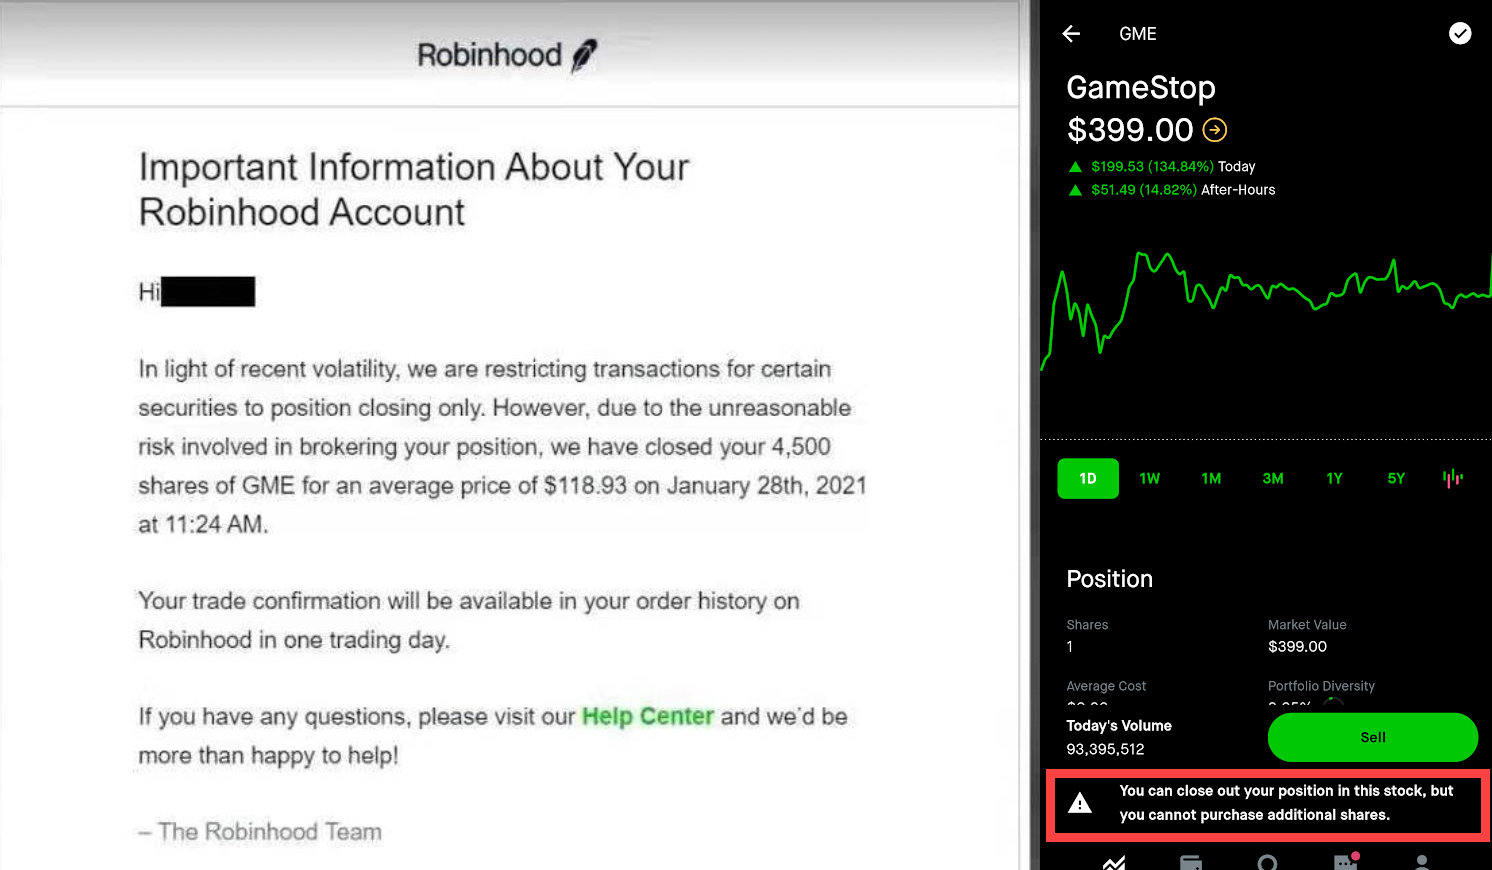
Task: Select the 1D chart range
Action: [1088, 479]
